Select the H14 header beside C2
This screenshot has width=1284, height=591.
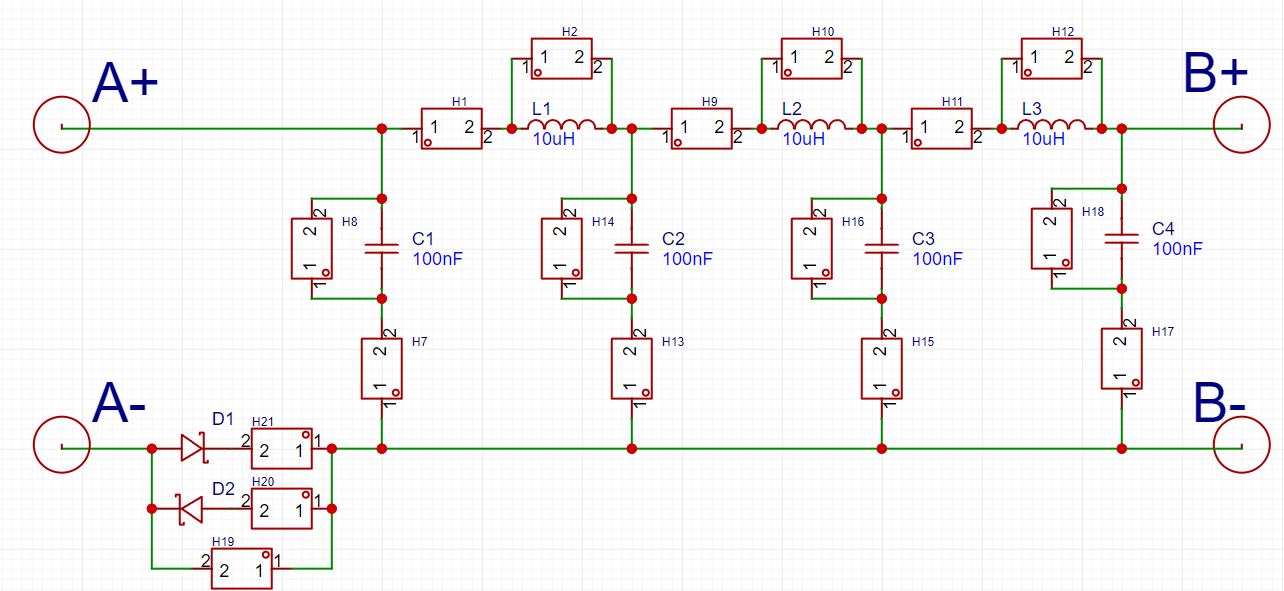[x=562, y=248]
